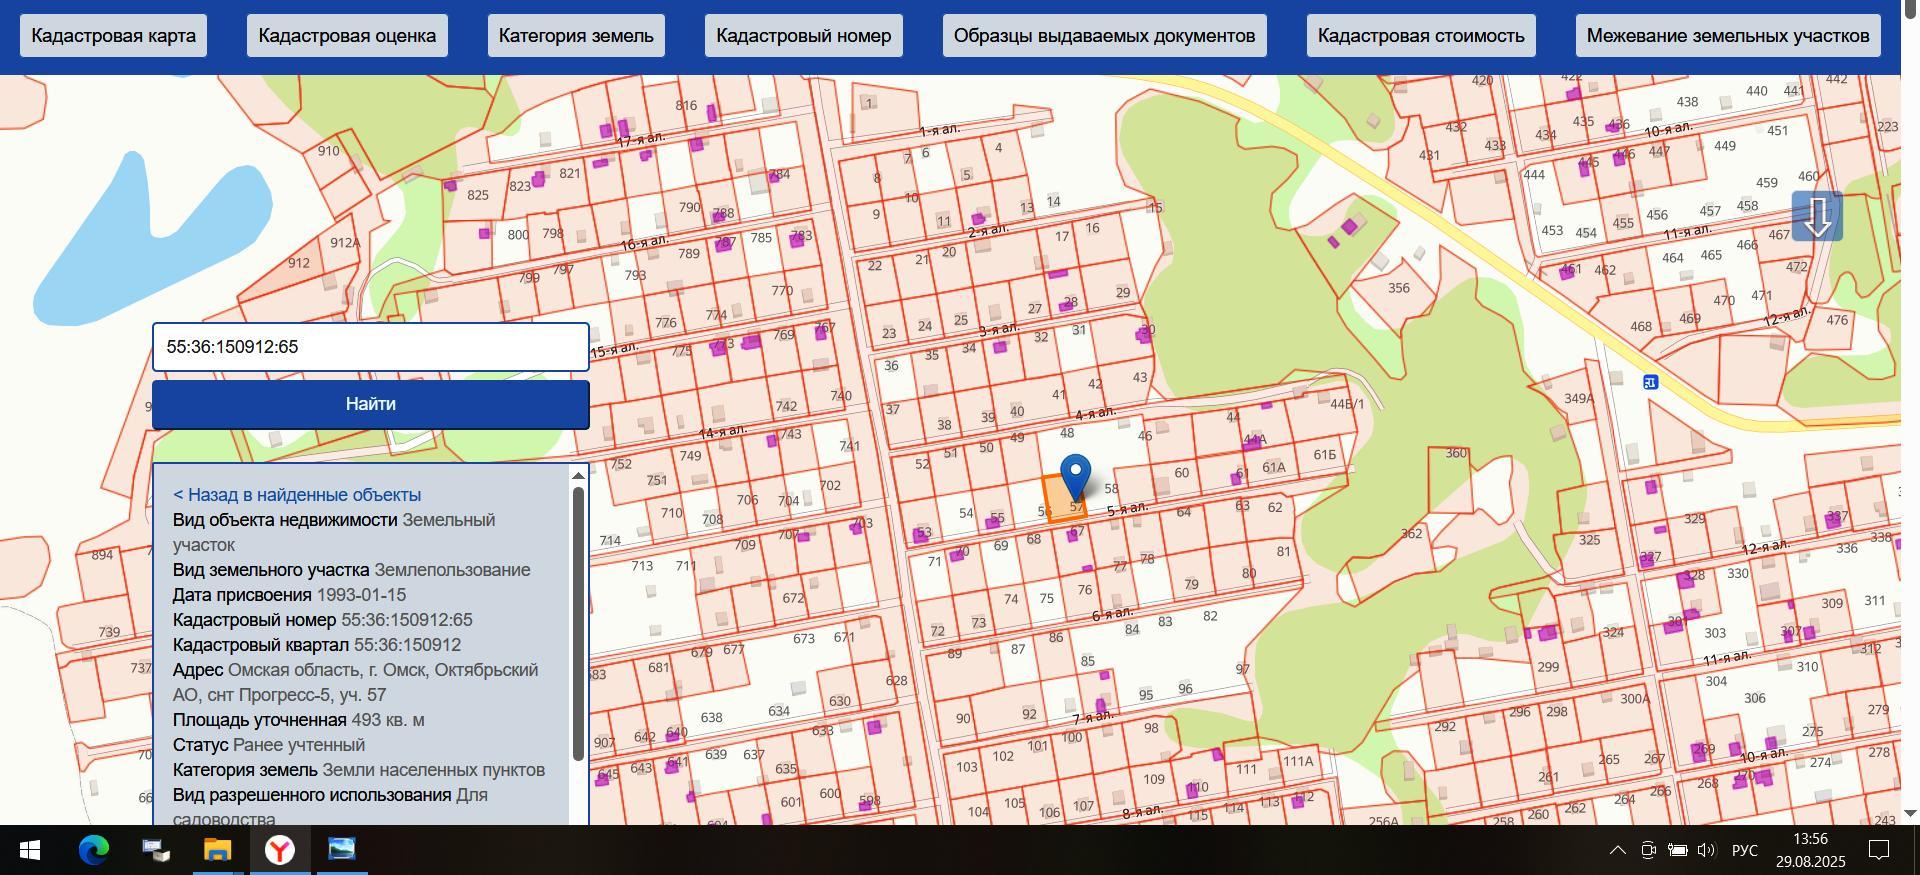Select Межевание земельных участков menu item
1920x875 pixels.
coord(1727,36)
